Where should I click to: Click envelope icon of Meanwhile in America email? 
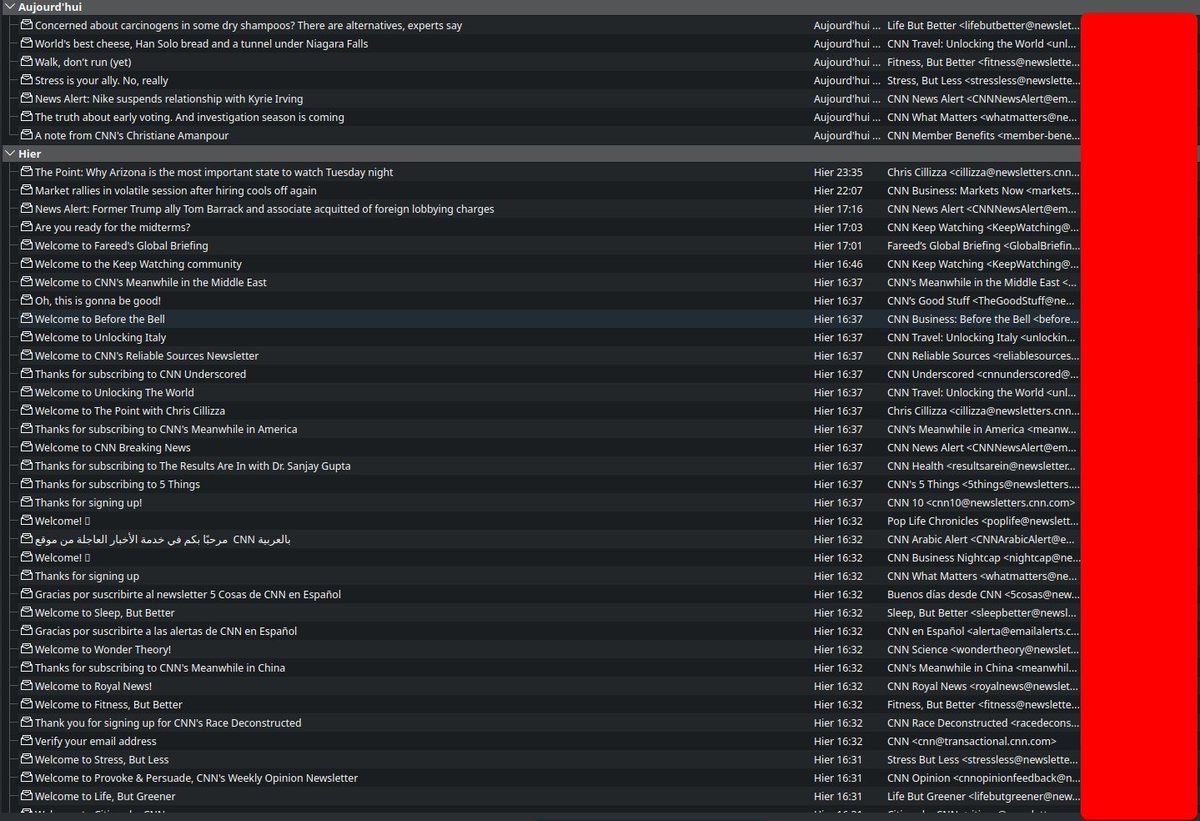coord(27,429)
